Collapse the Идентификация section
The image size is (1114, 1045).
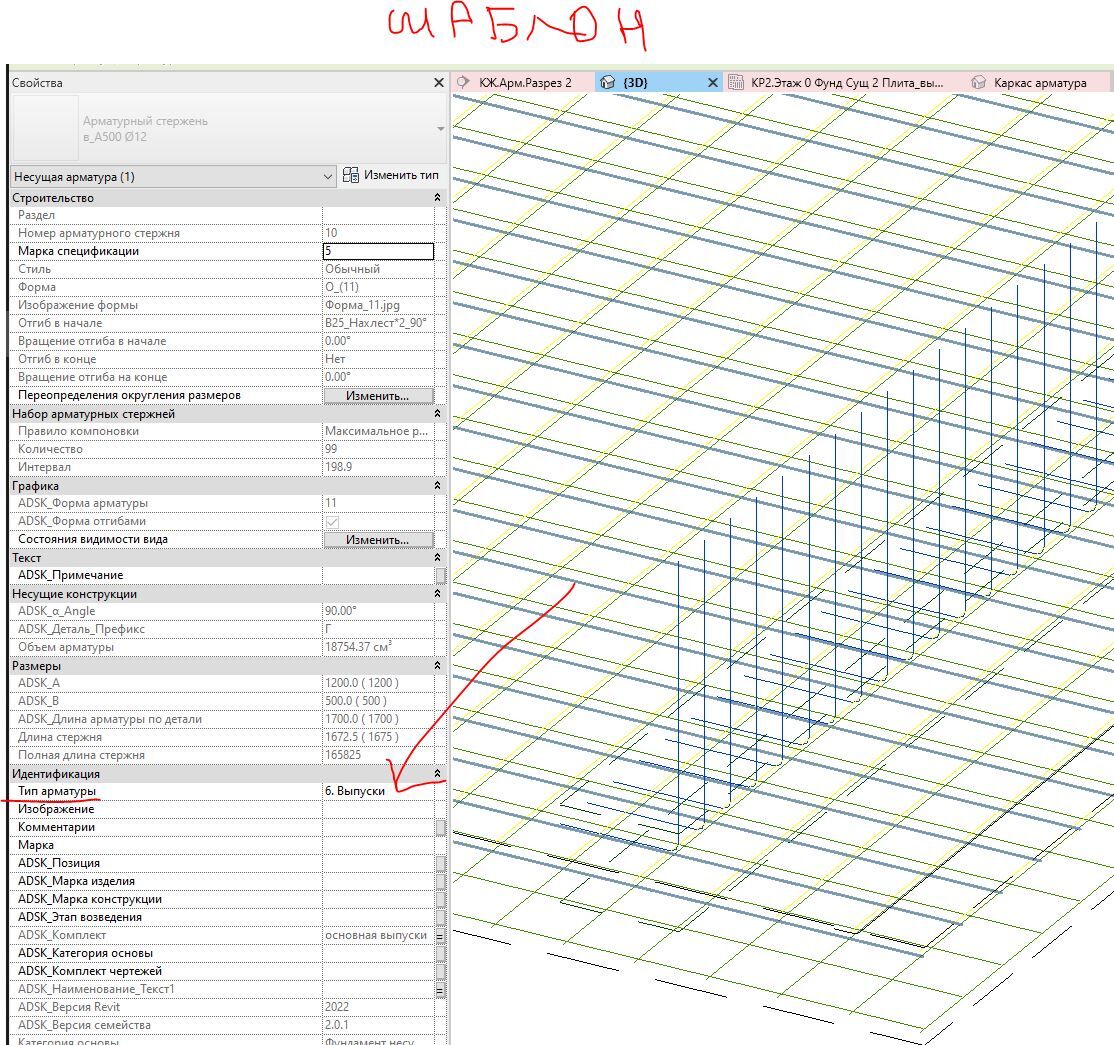pyautogui.click(x=437, y=774)
